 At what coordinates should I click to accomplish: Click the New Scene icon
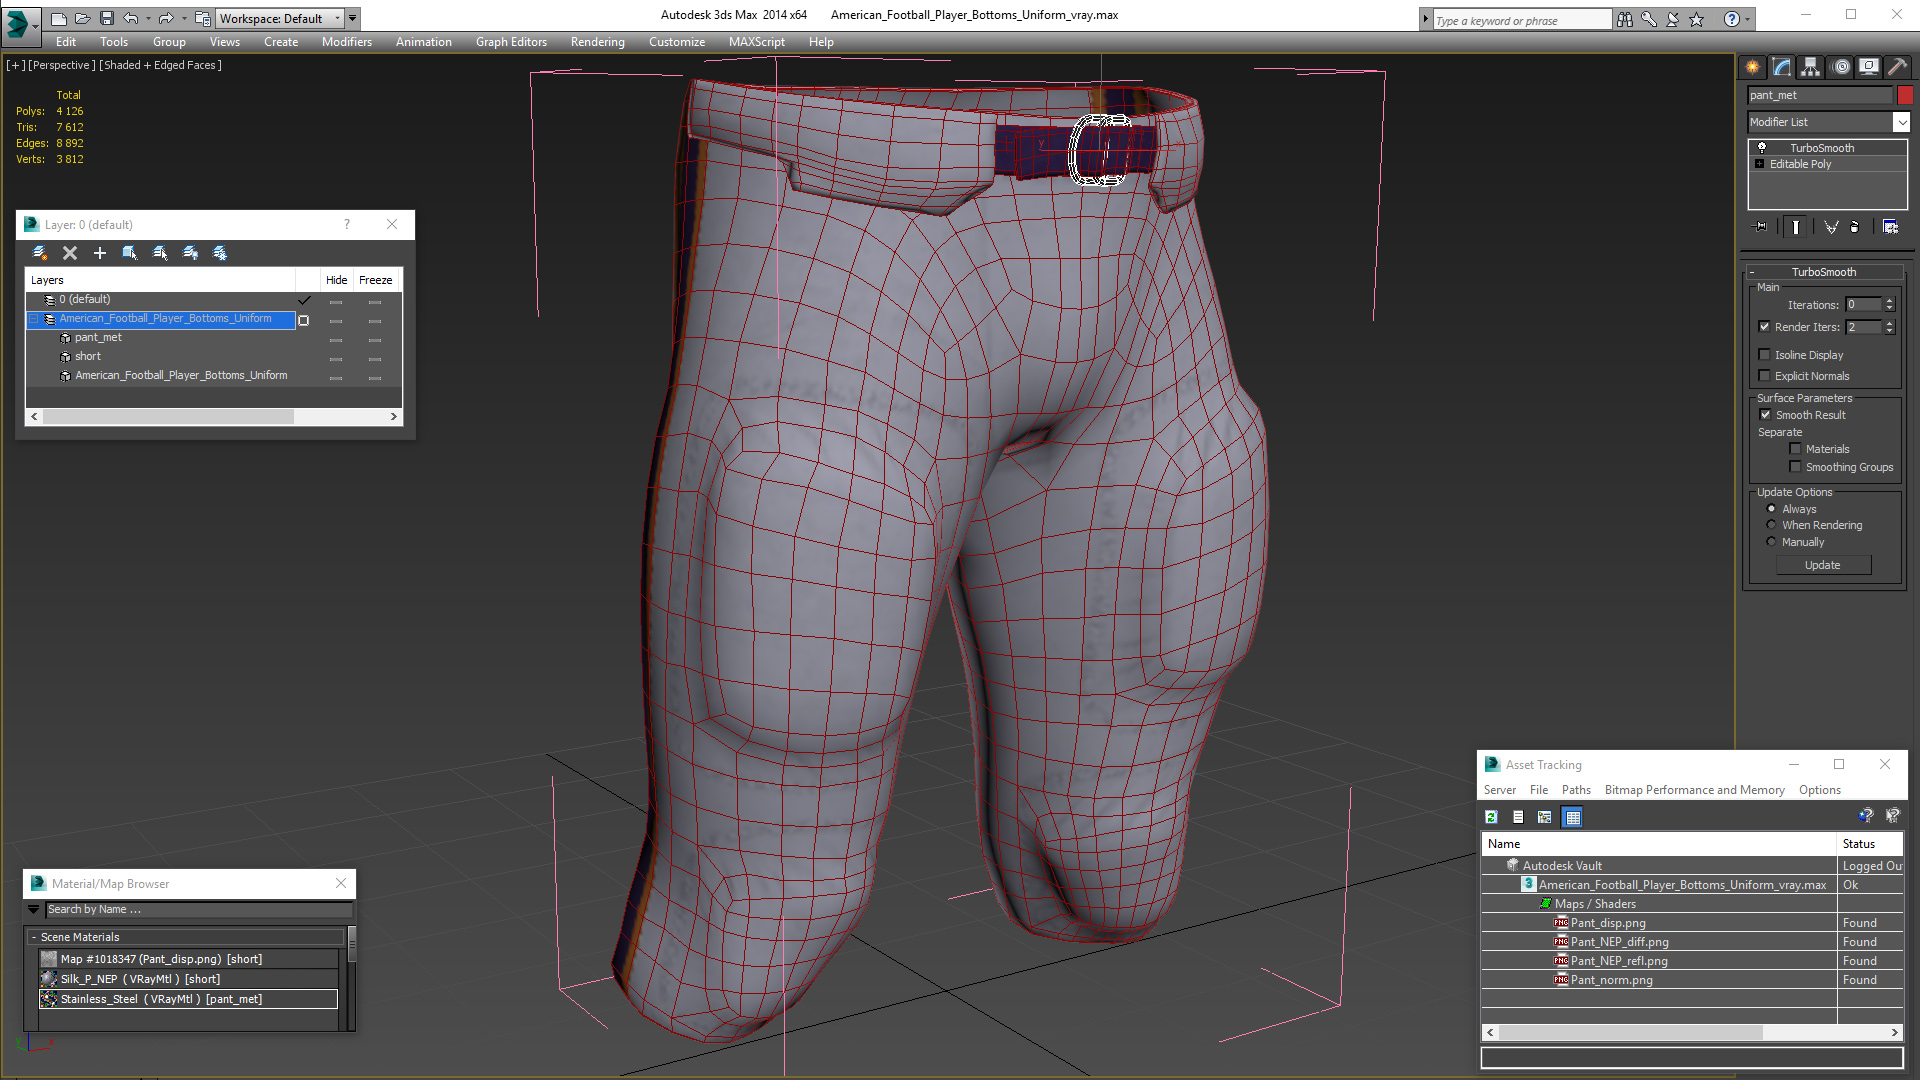pyautogui.click(x=58, y=18)
